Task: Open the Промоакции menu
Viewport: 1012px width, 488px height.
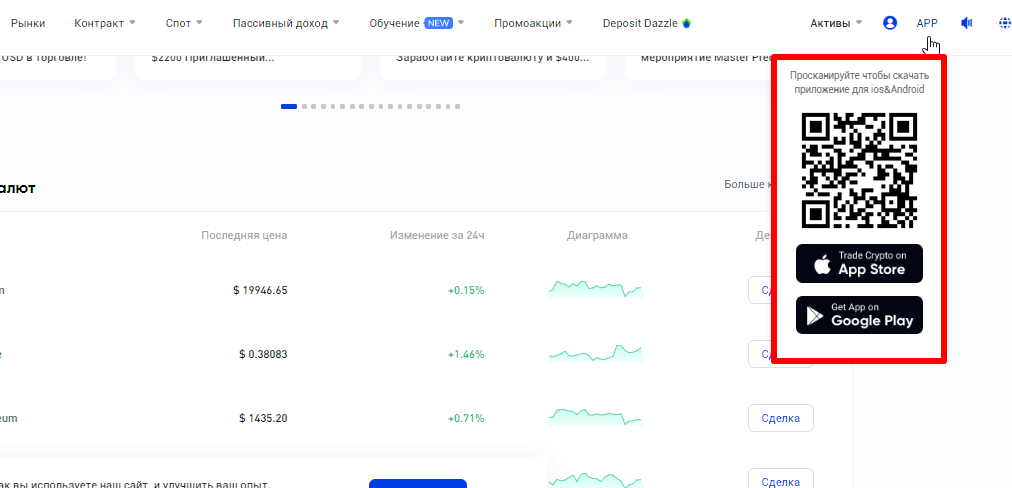Action: click(x=534, y=23)
